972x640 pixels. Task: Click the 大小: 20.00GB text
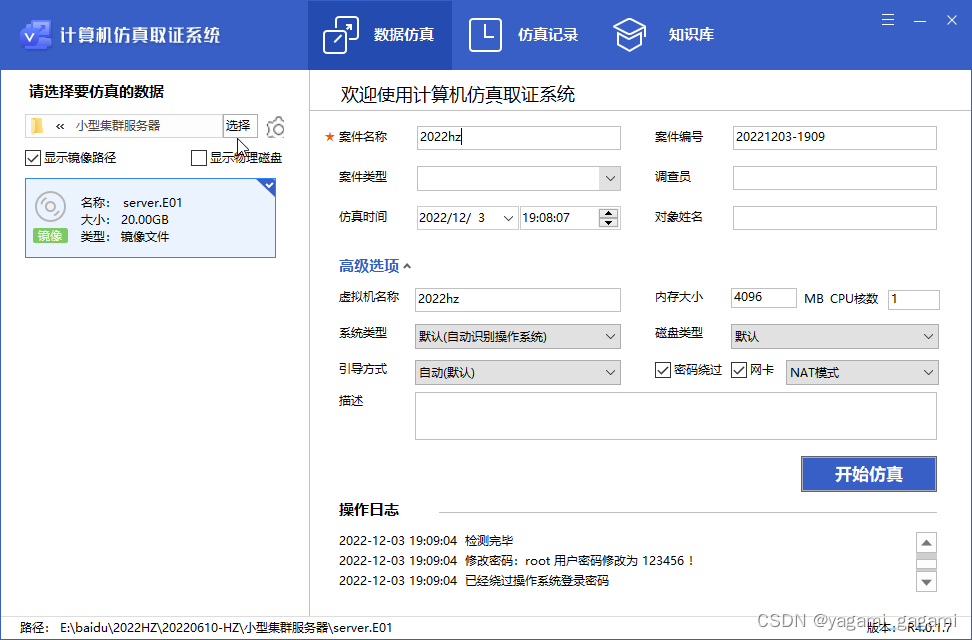125,220
